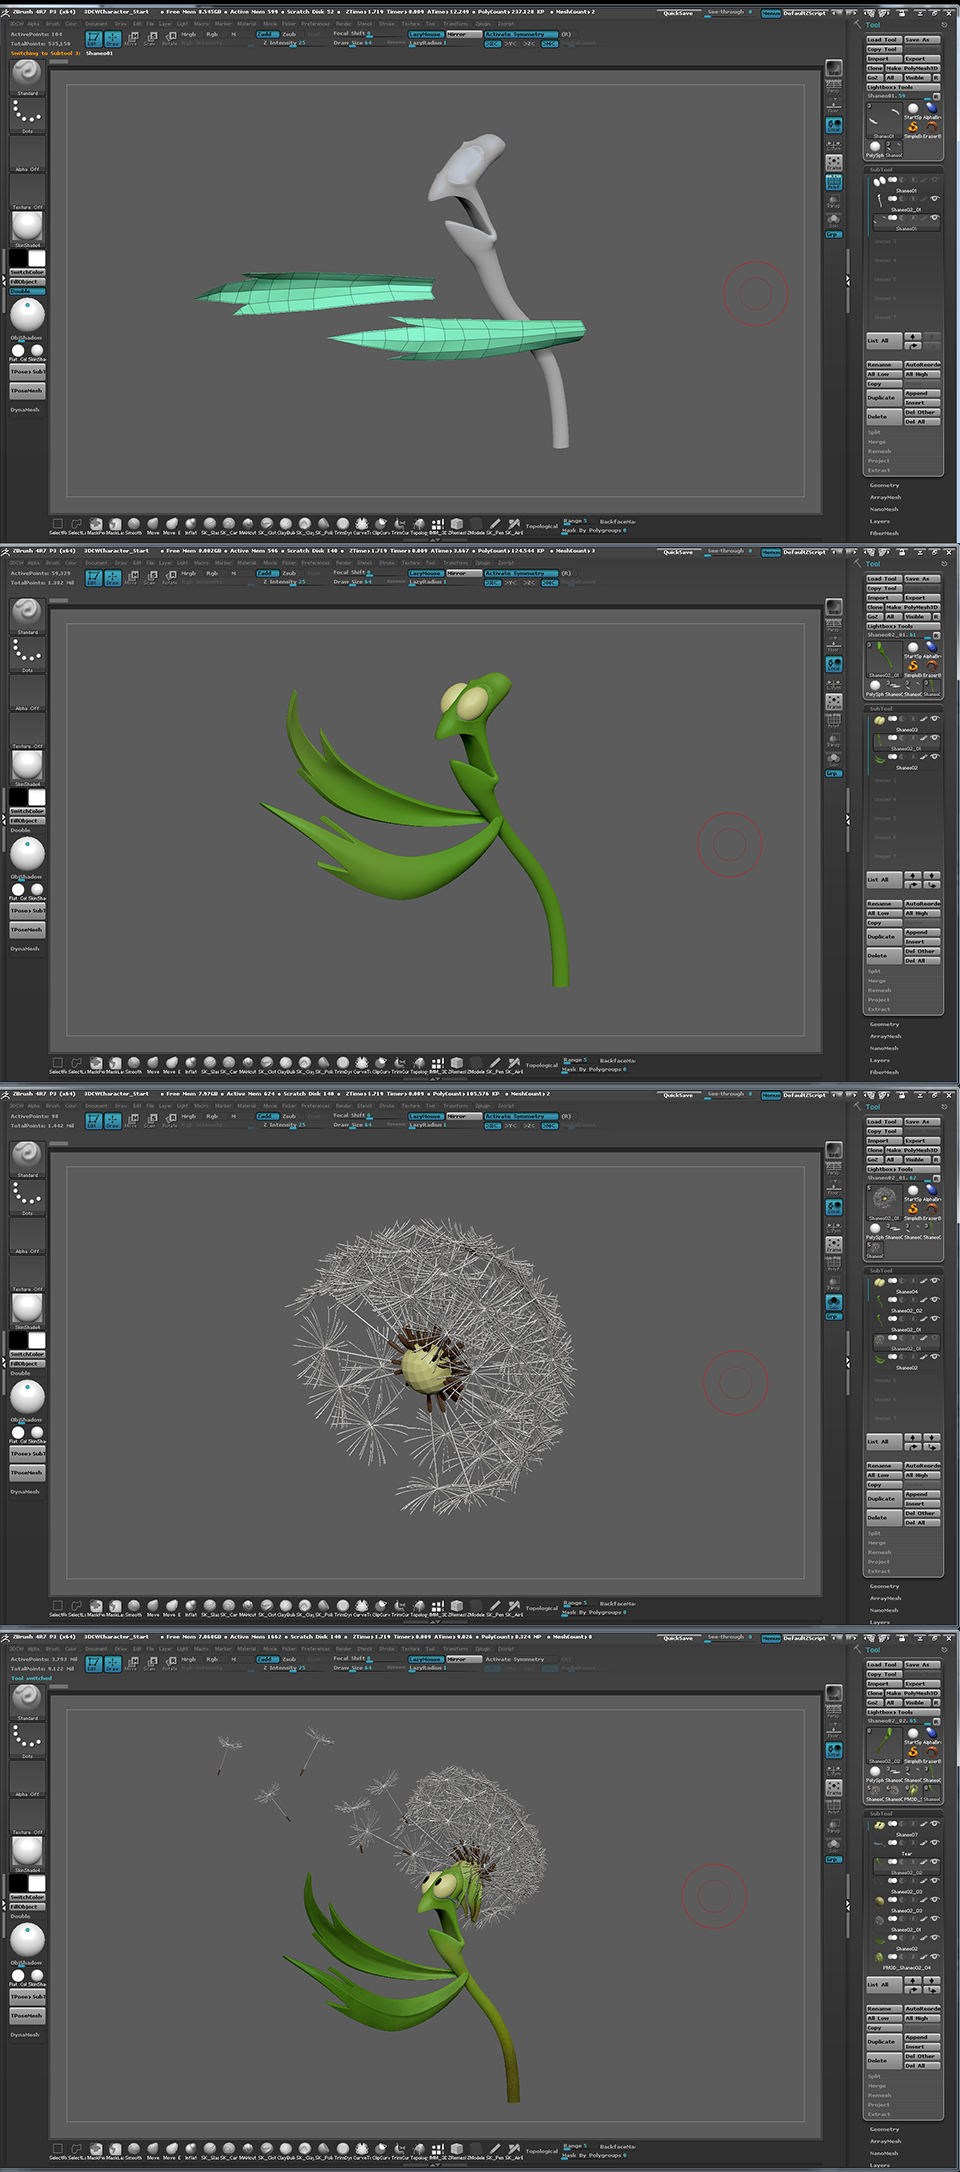Image resolution: width=960 pixels, height=2172 pixels.
Task: Select the Inflat brush on the lone-dandelion window shelf
Action: [191, 1605]
